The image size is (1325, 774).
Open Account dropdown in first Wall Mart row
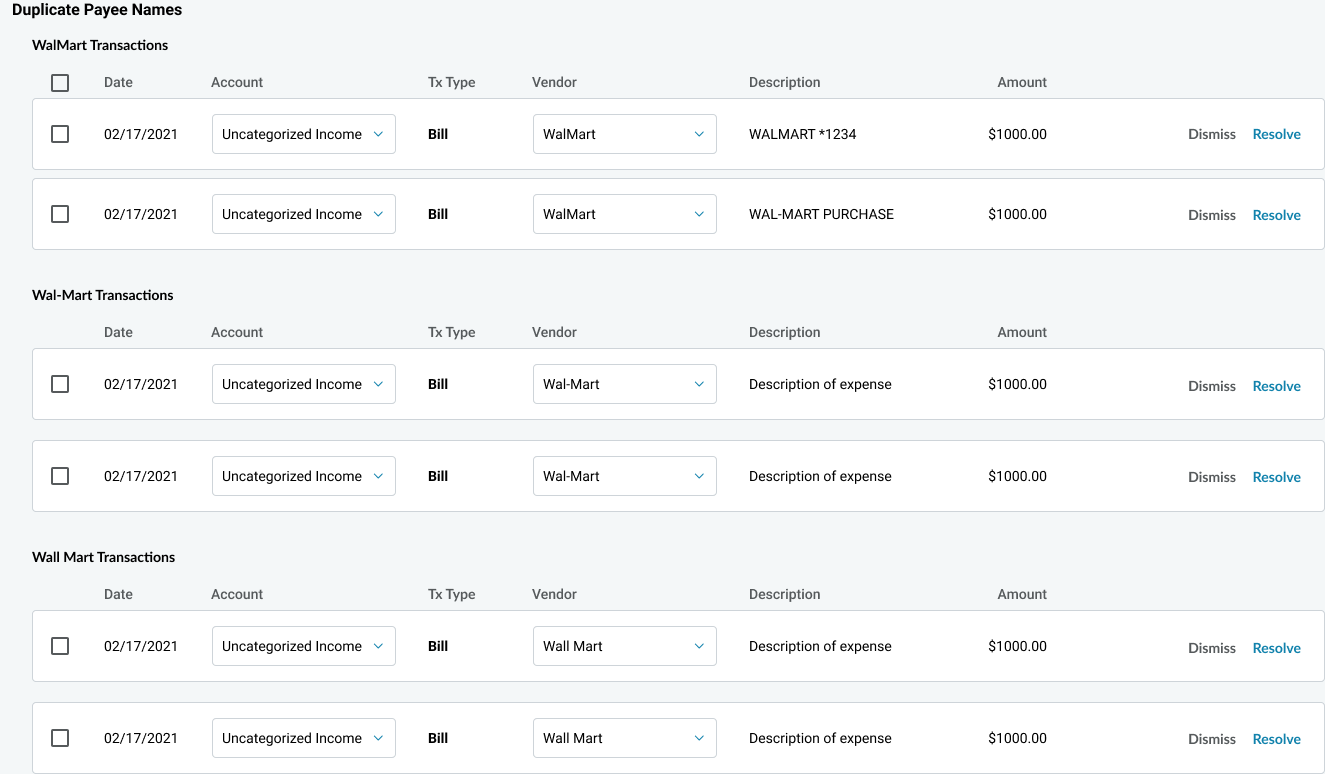coord(304,646)
